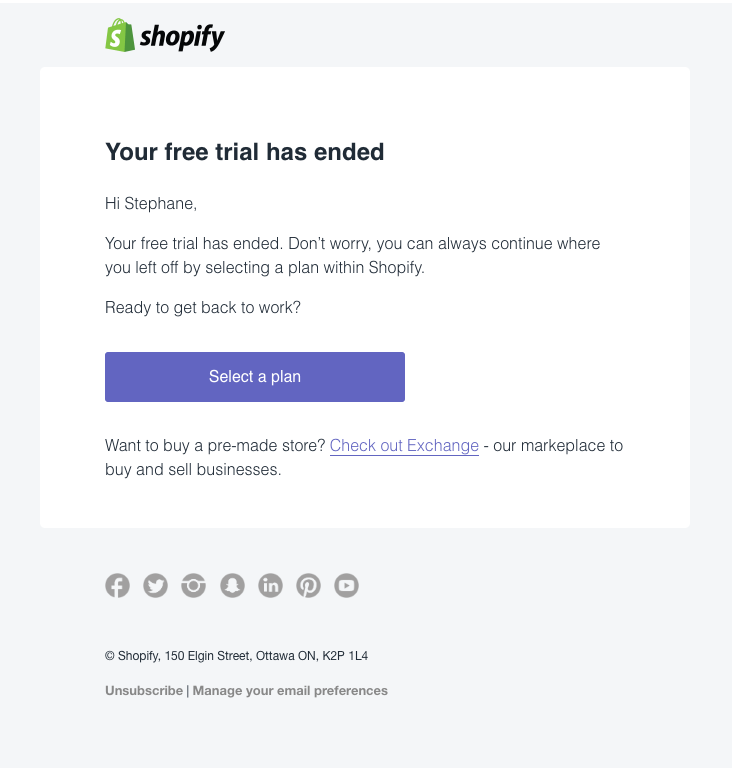This screenshot has height=768, width=732.
Task: Open the Instagram camera icon
Action: point(194,585)
